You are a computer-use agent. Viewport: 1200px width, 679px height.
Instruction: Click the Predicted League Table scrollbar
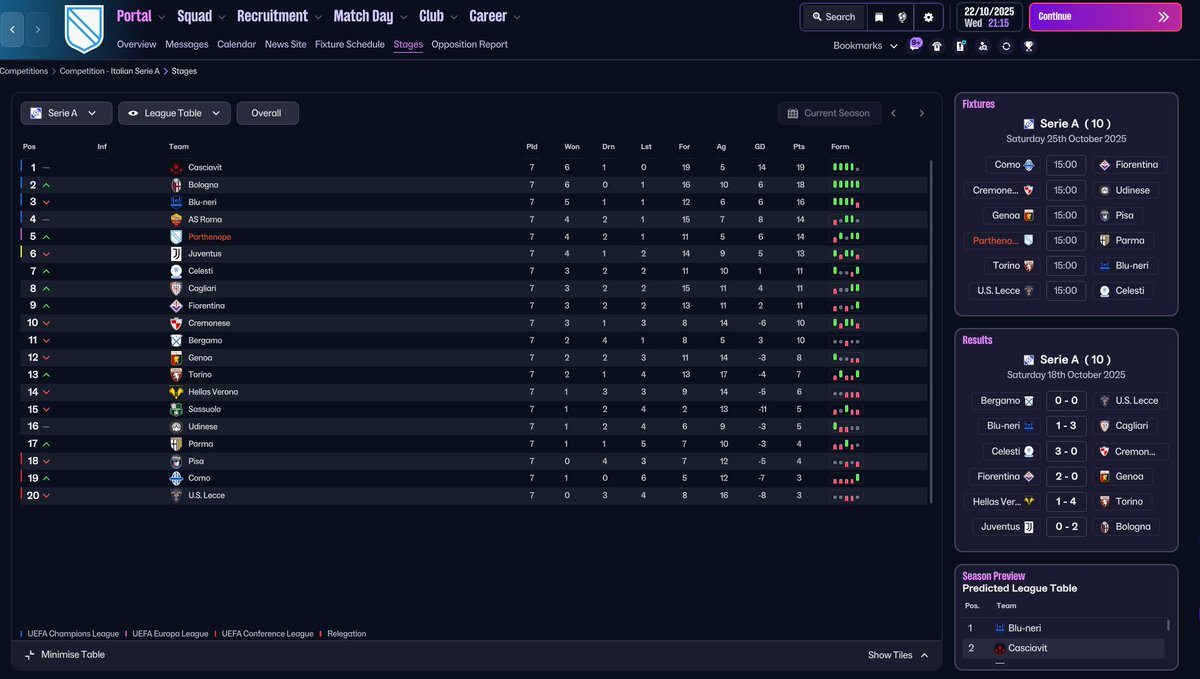pos(1168,626)
